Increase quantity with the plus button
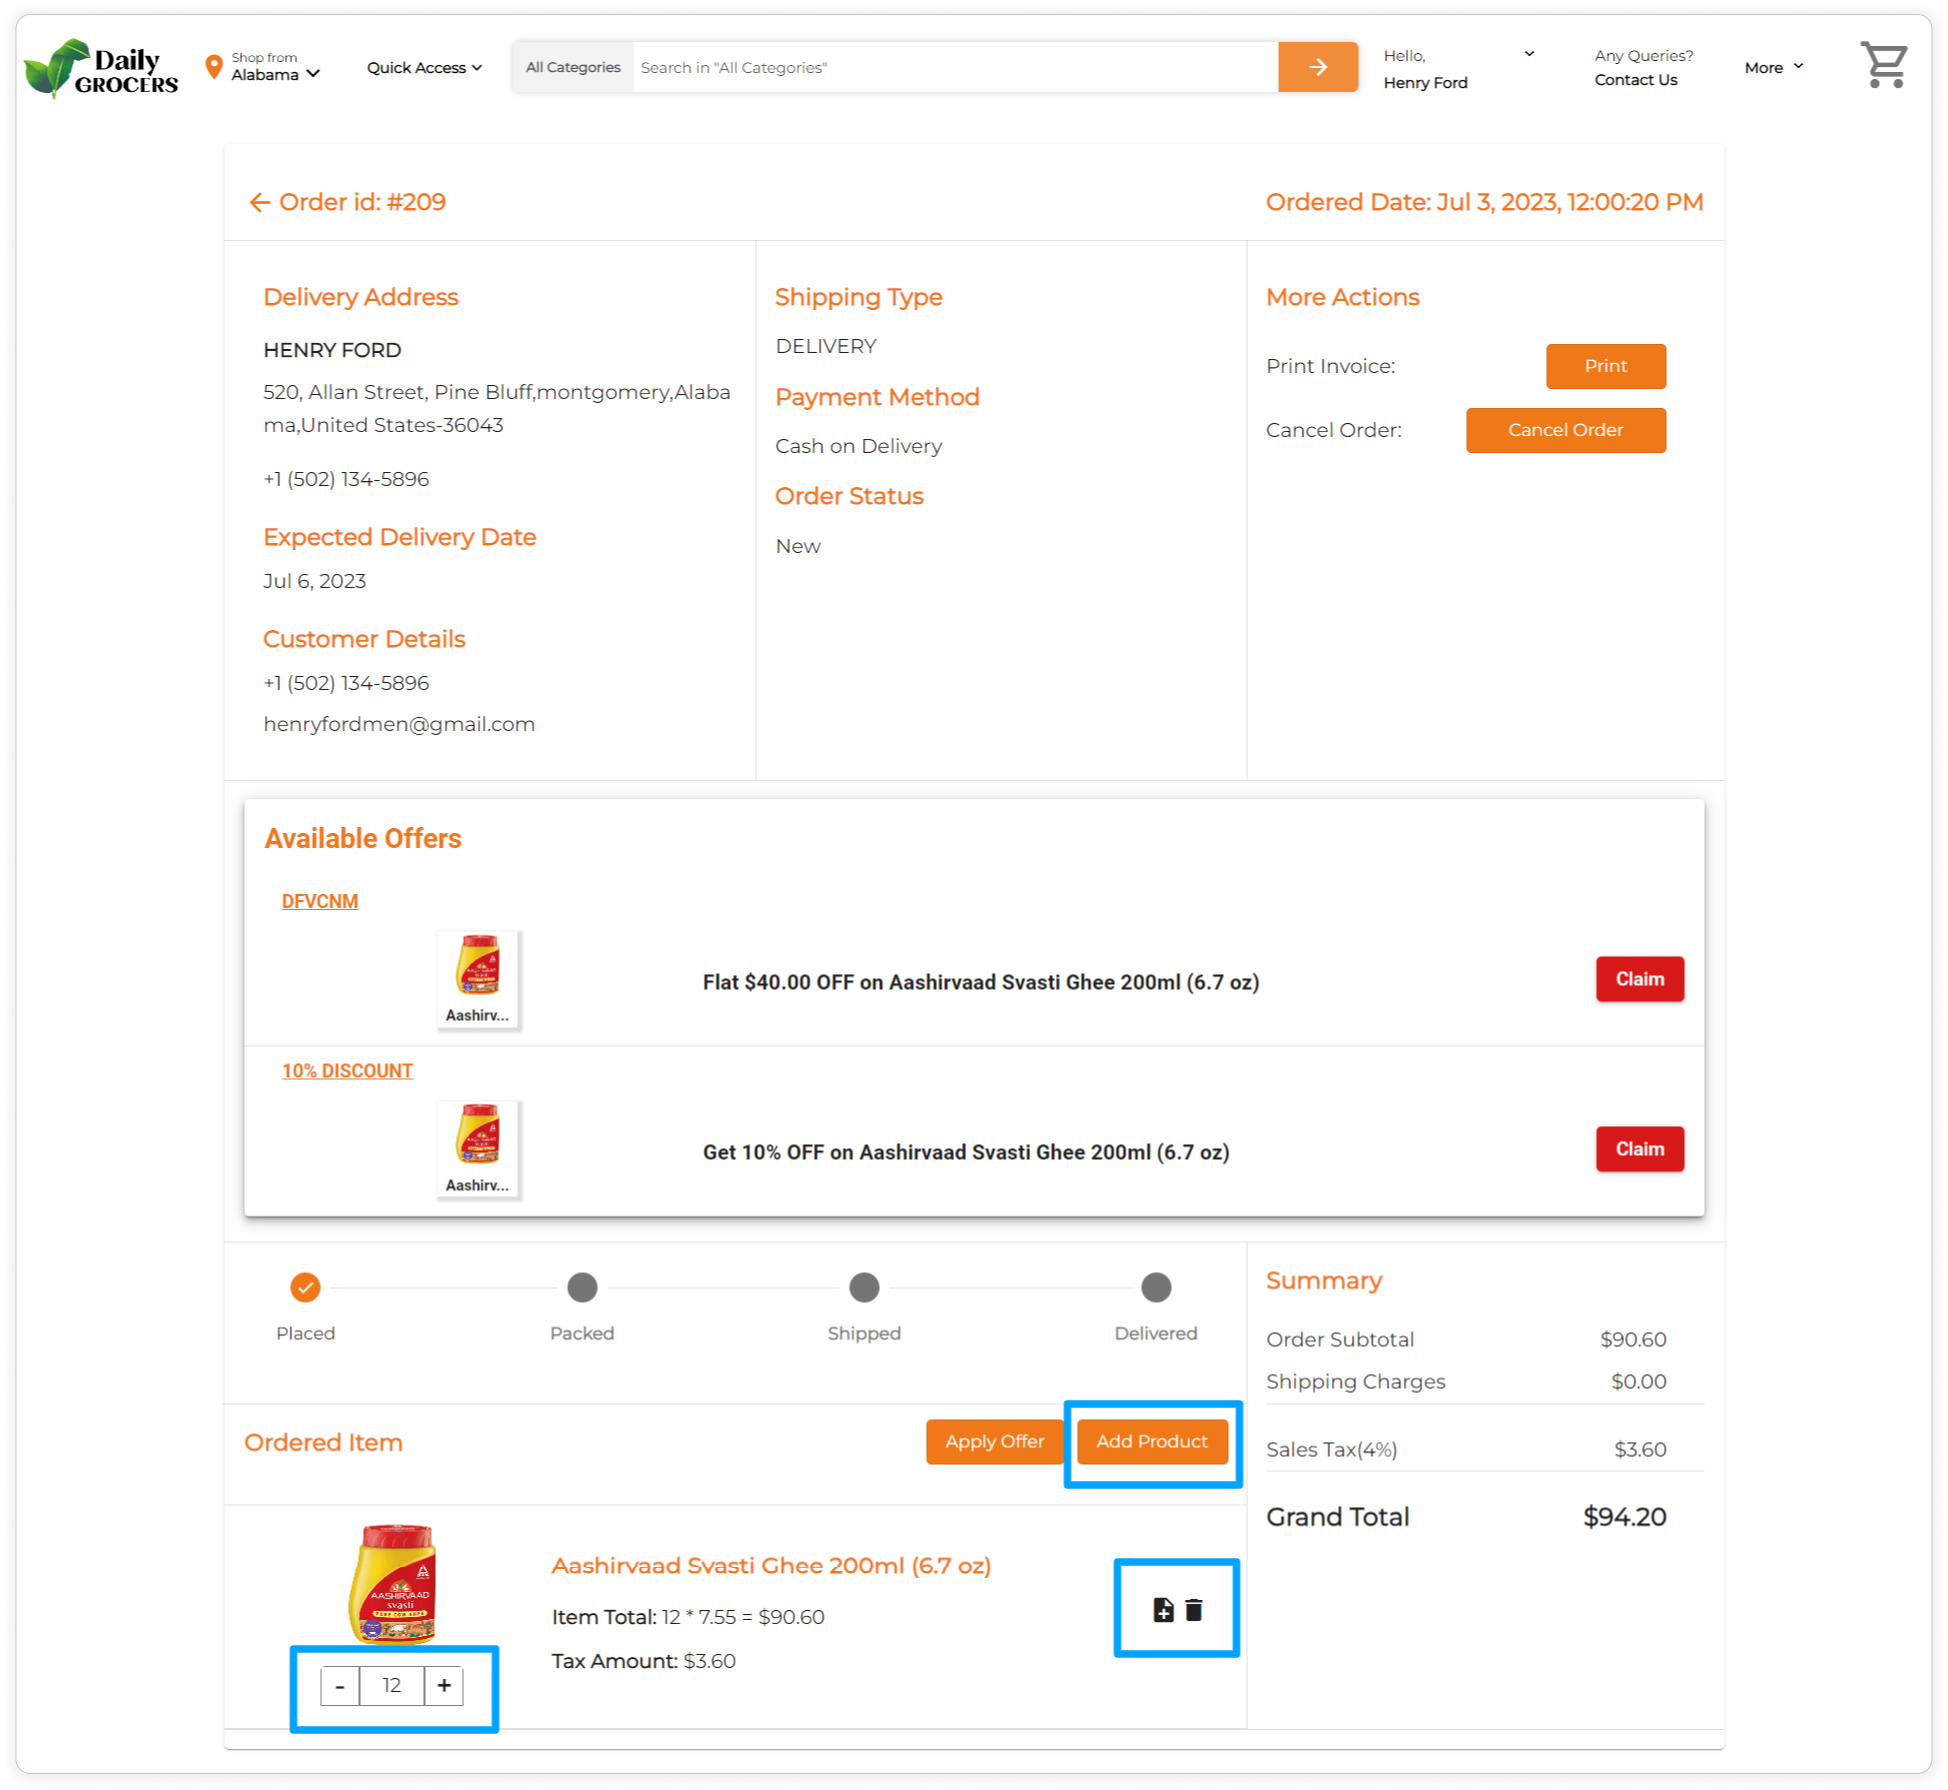 [x=444, y=1686]
